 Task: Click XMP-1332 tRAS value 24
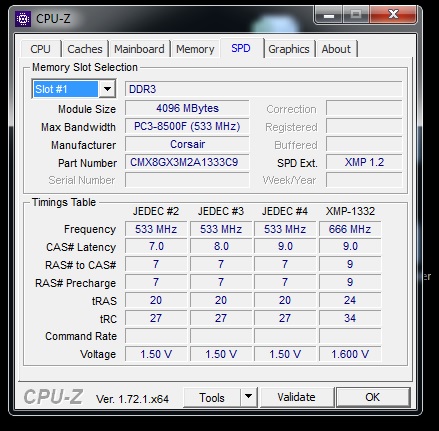(x=350, y=300)
